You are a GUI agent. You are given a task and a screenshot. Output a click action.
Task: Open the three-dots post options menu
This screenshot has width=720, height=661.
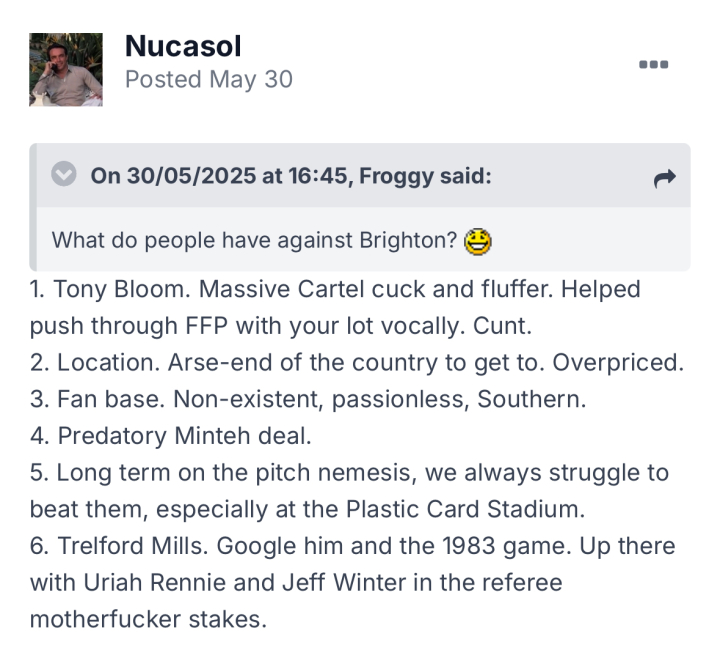click(x=653, y=64)
